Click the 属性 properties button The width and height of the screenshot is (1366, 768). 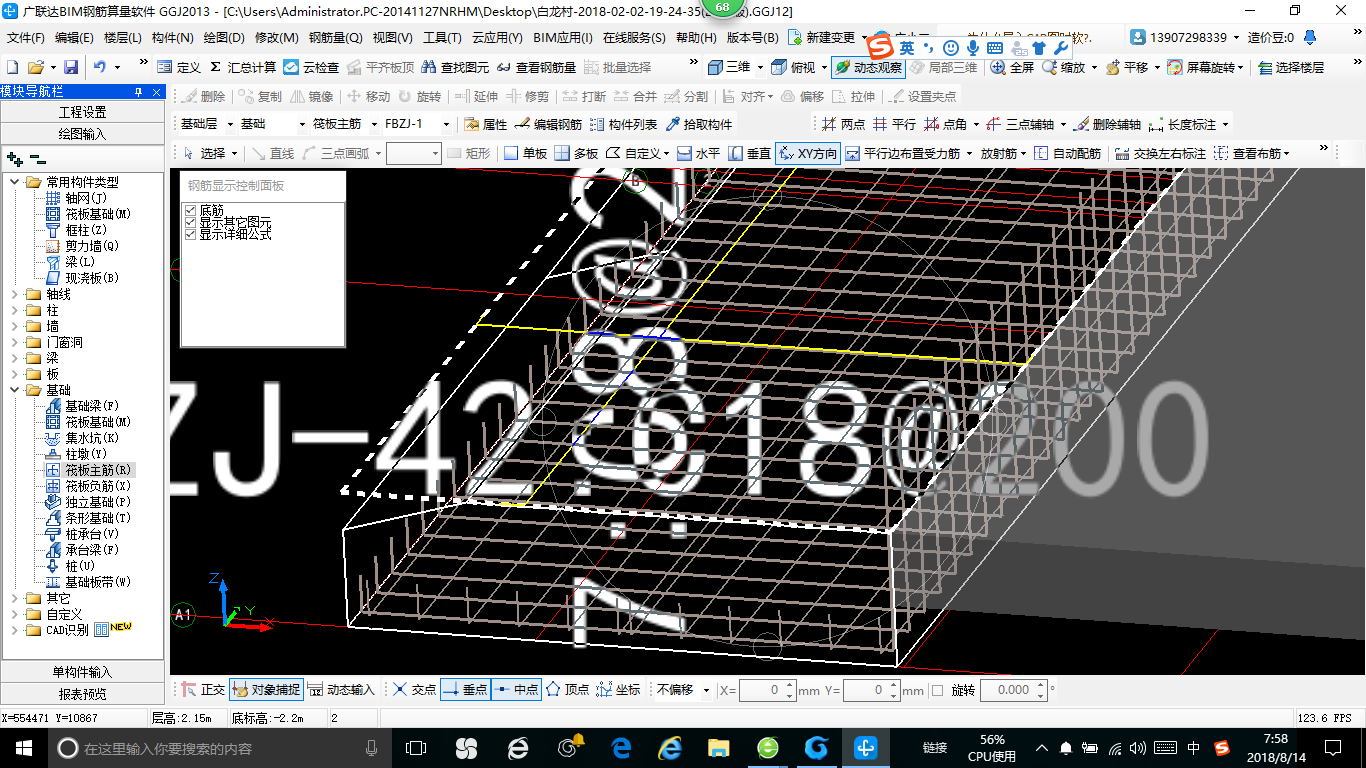point(486,124)
